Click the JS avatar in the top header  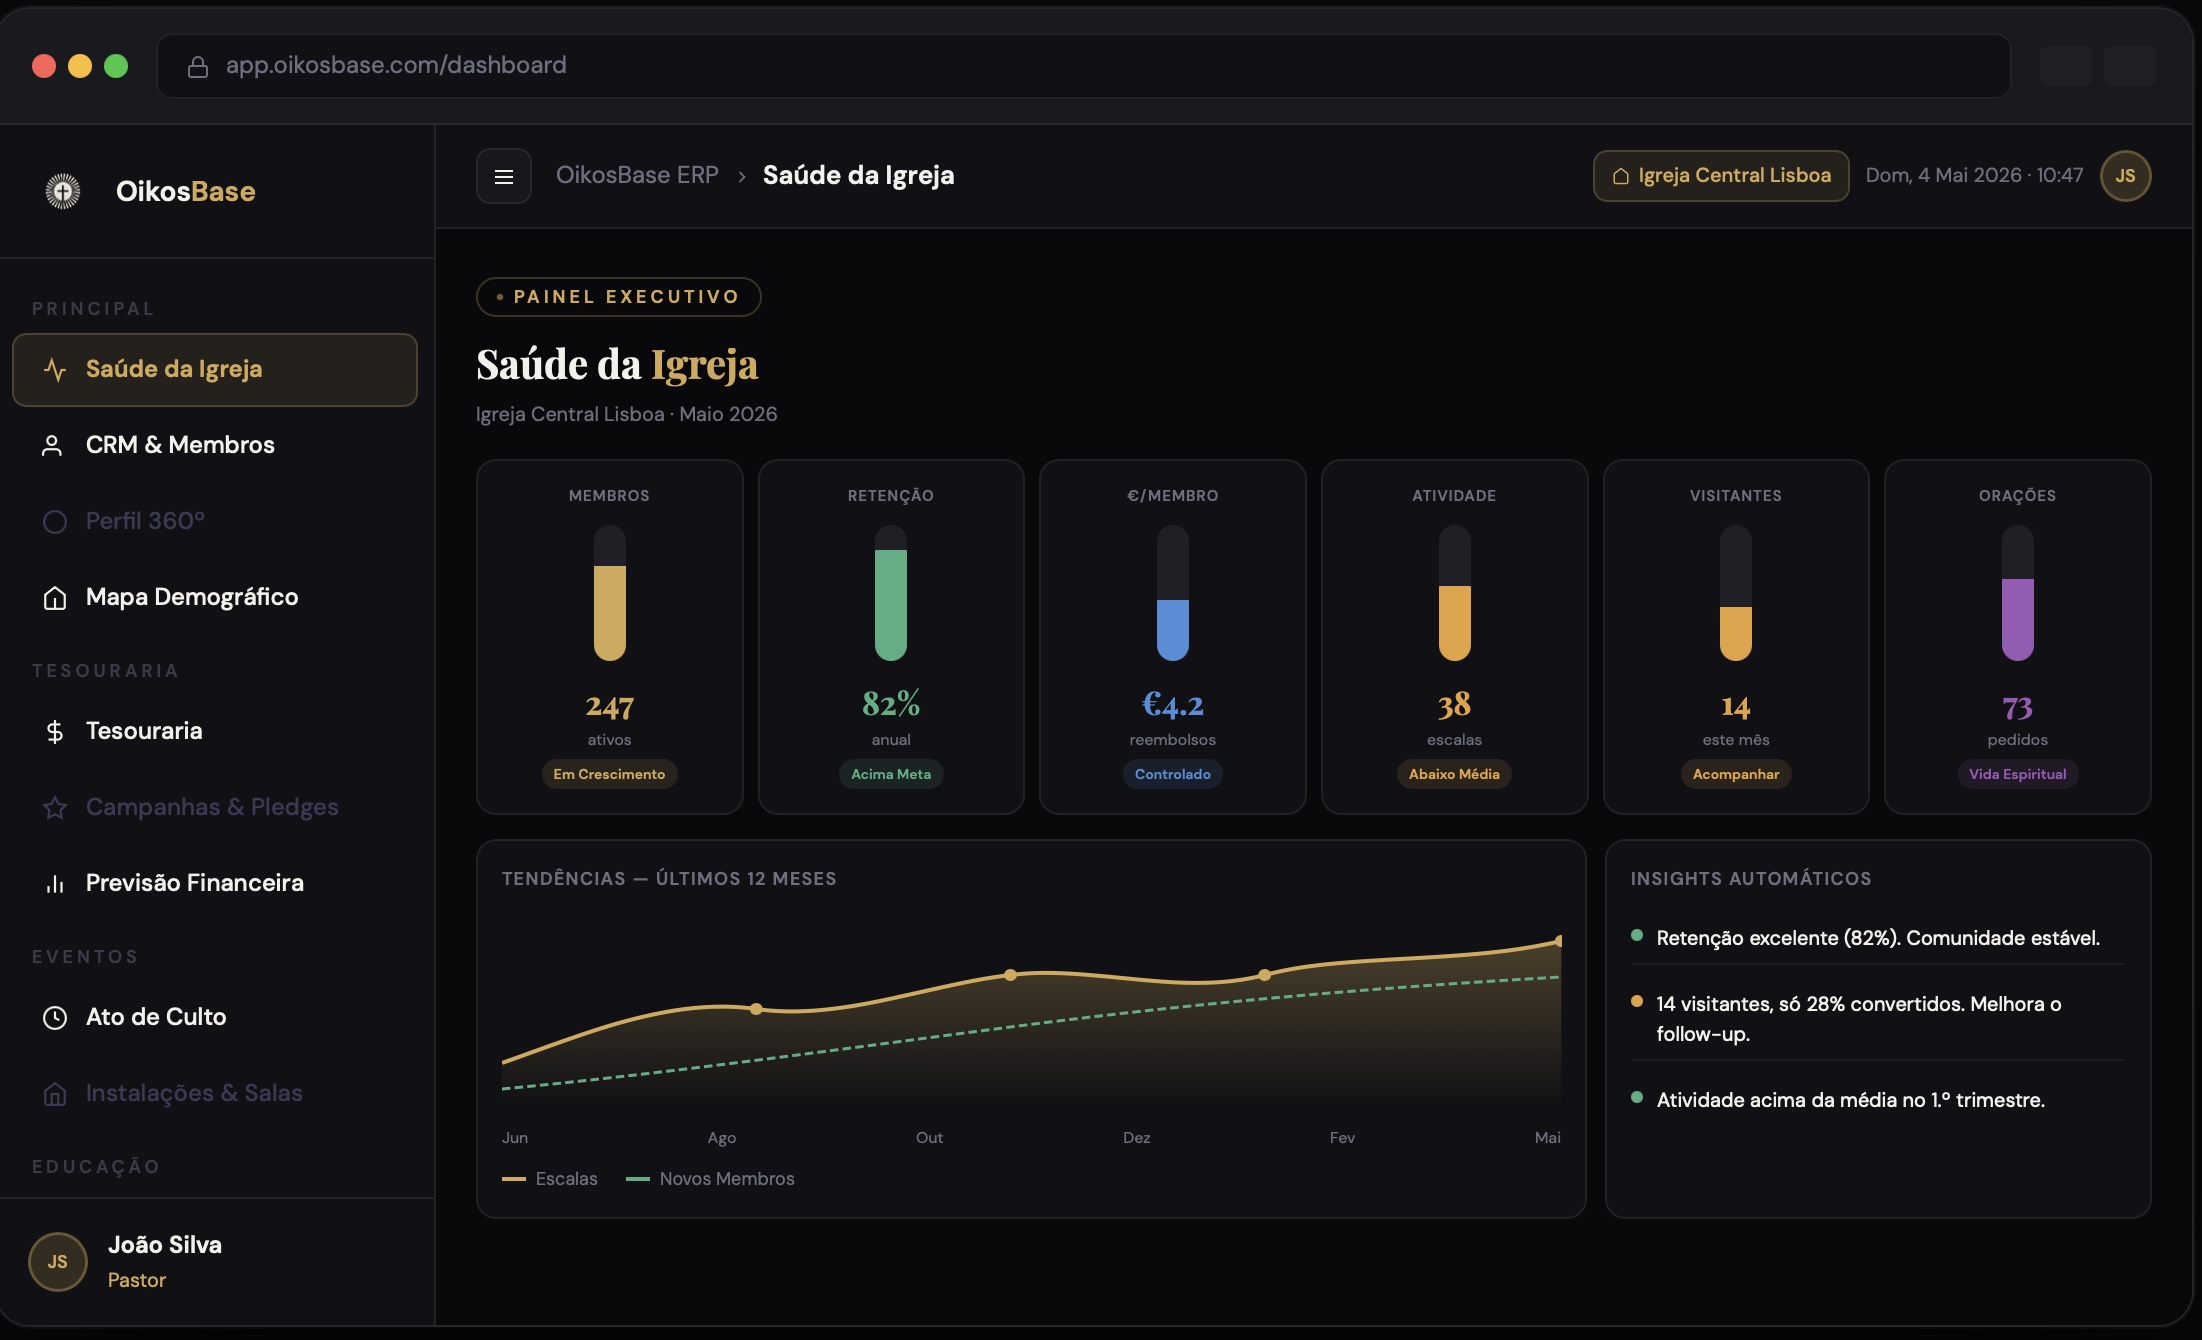point(2125,176)
